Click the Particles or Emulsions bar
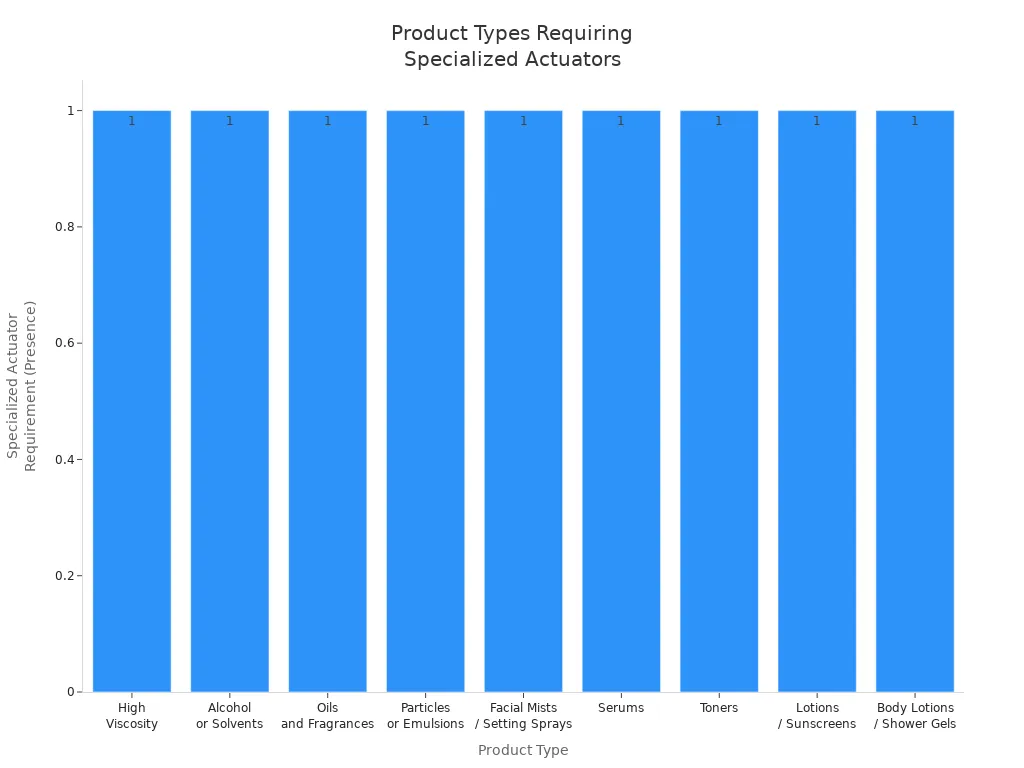Screen dimensions: 1024x768 [x=425, y=400]
